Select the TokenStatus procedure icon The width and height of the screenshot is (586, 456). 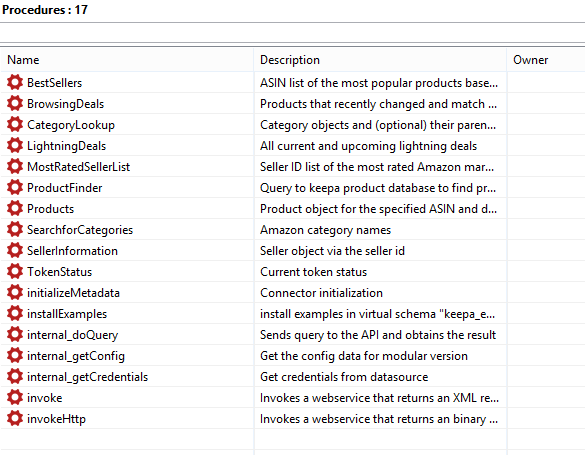(x=15, y=271)
